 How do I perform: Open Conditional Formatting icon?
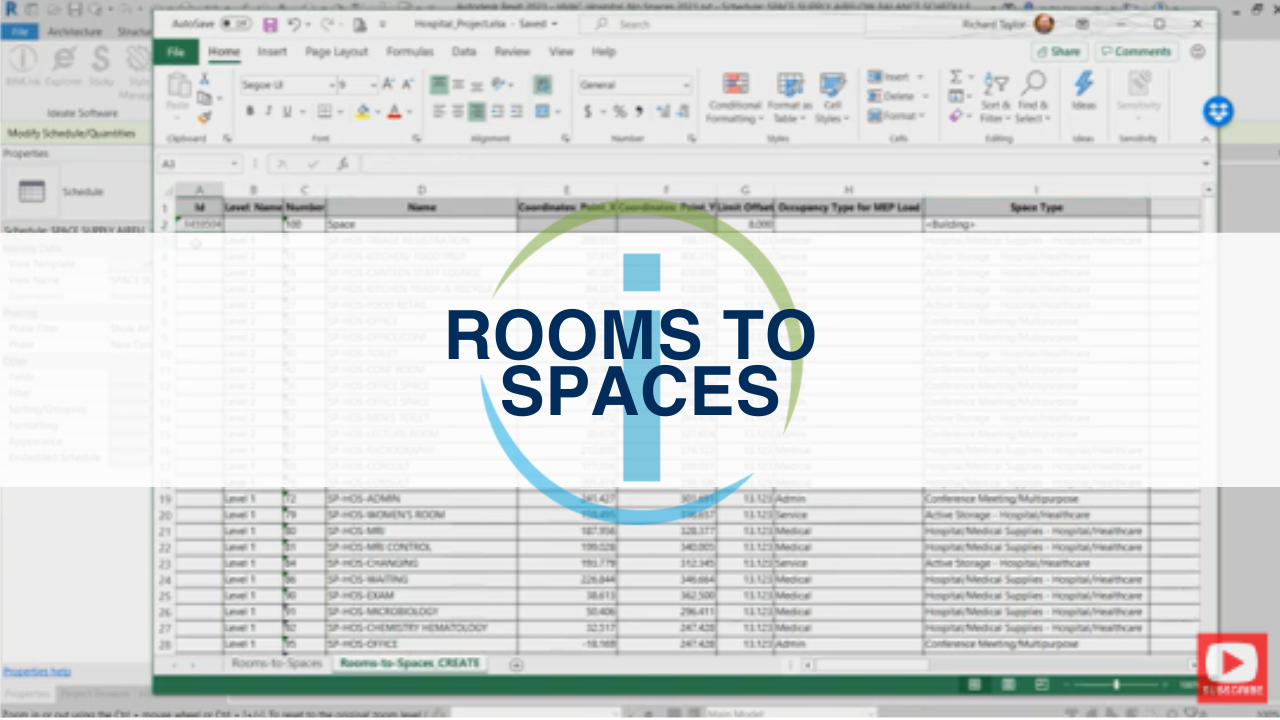[x=735, y=84]
